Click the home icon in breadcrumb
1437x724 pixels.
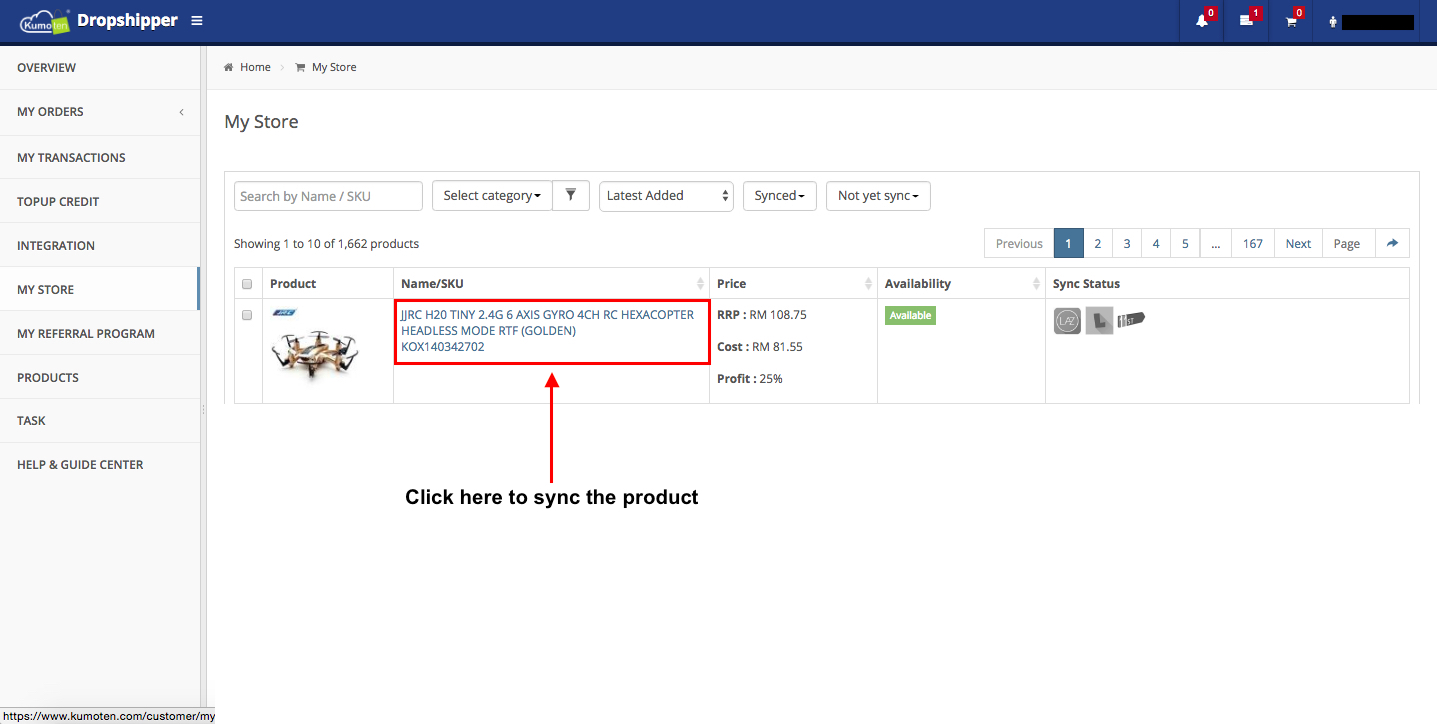tap(229, 67)
